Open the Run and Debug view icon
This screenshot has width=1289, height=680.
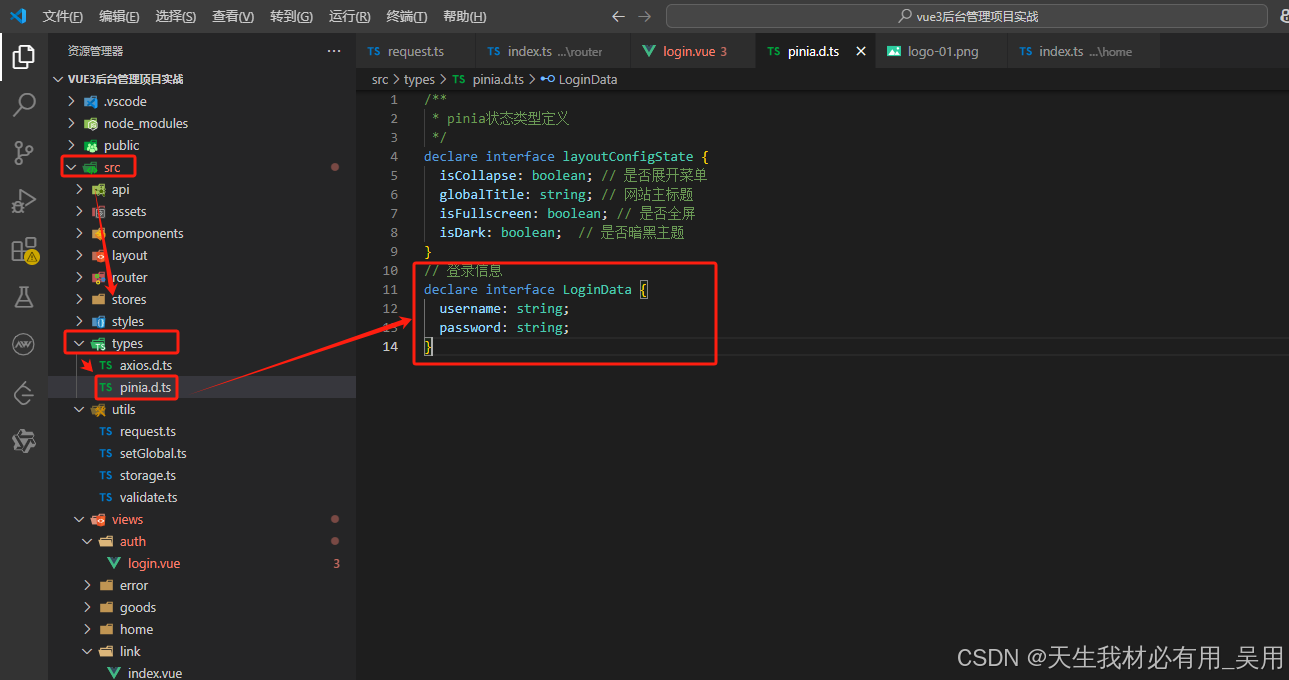point(24,200)
